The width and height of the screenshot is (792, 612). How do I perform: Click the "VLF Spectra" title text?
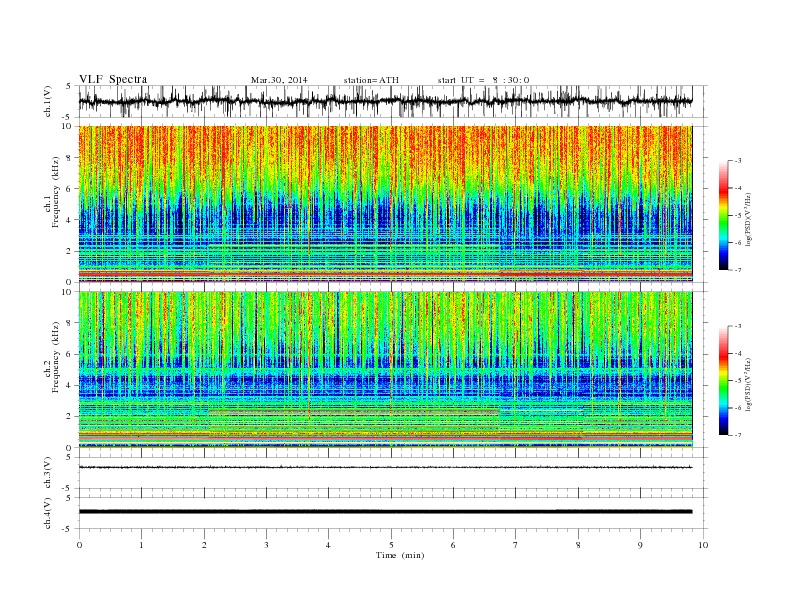tap(113, 79)
